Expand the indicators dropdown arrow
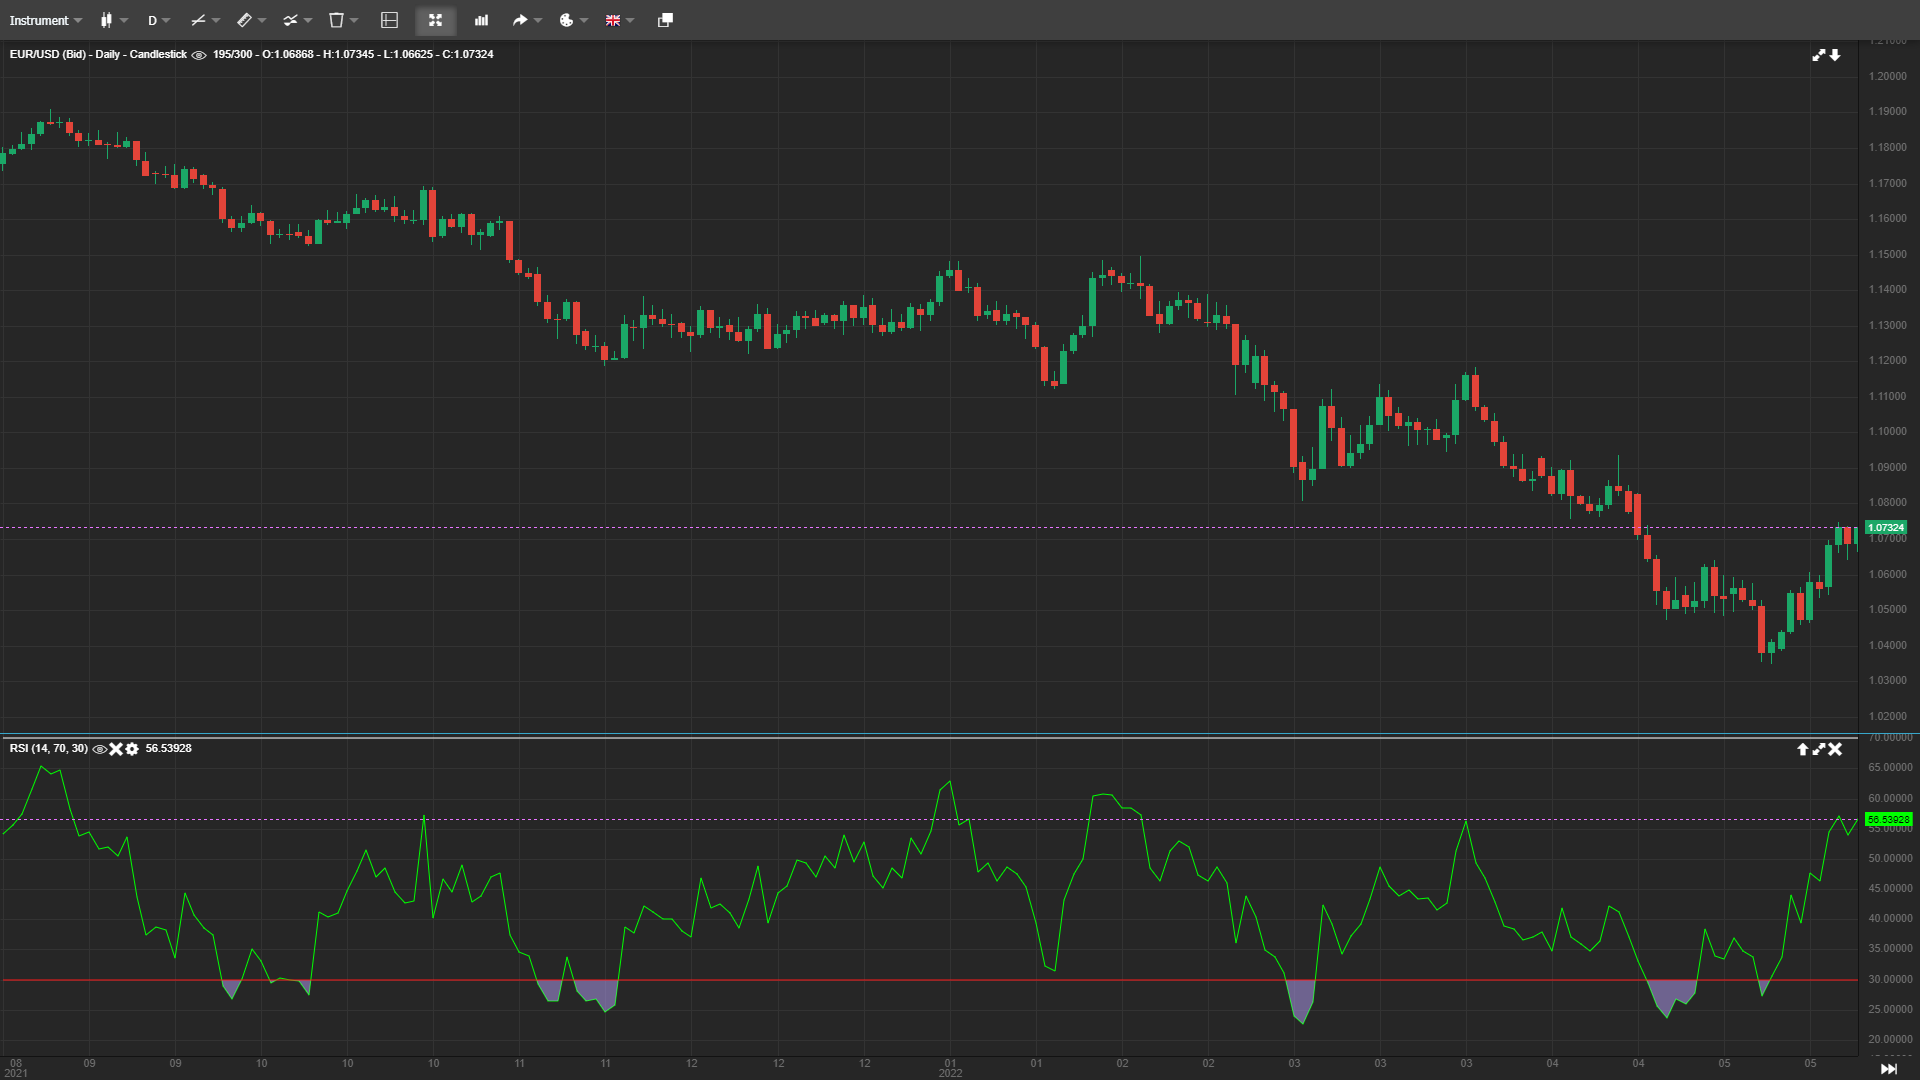This screenshot has width=1920, height=1080. 308,20
